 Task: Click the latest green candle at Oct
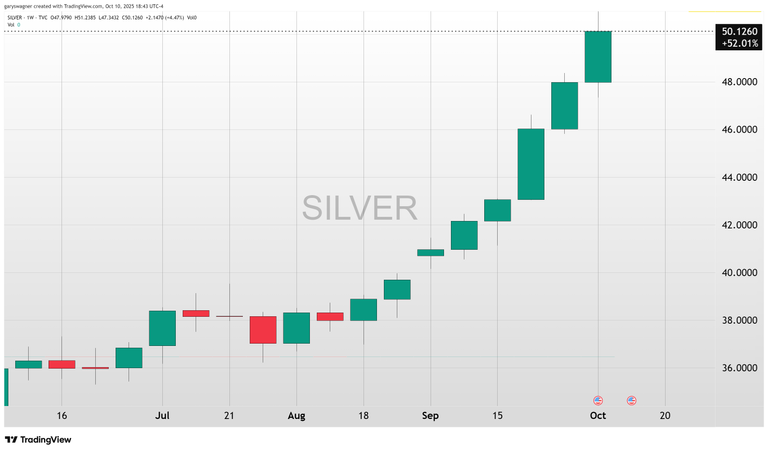tap(598, 57)
